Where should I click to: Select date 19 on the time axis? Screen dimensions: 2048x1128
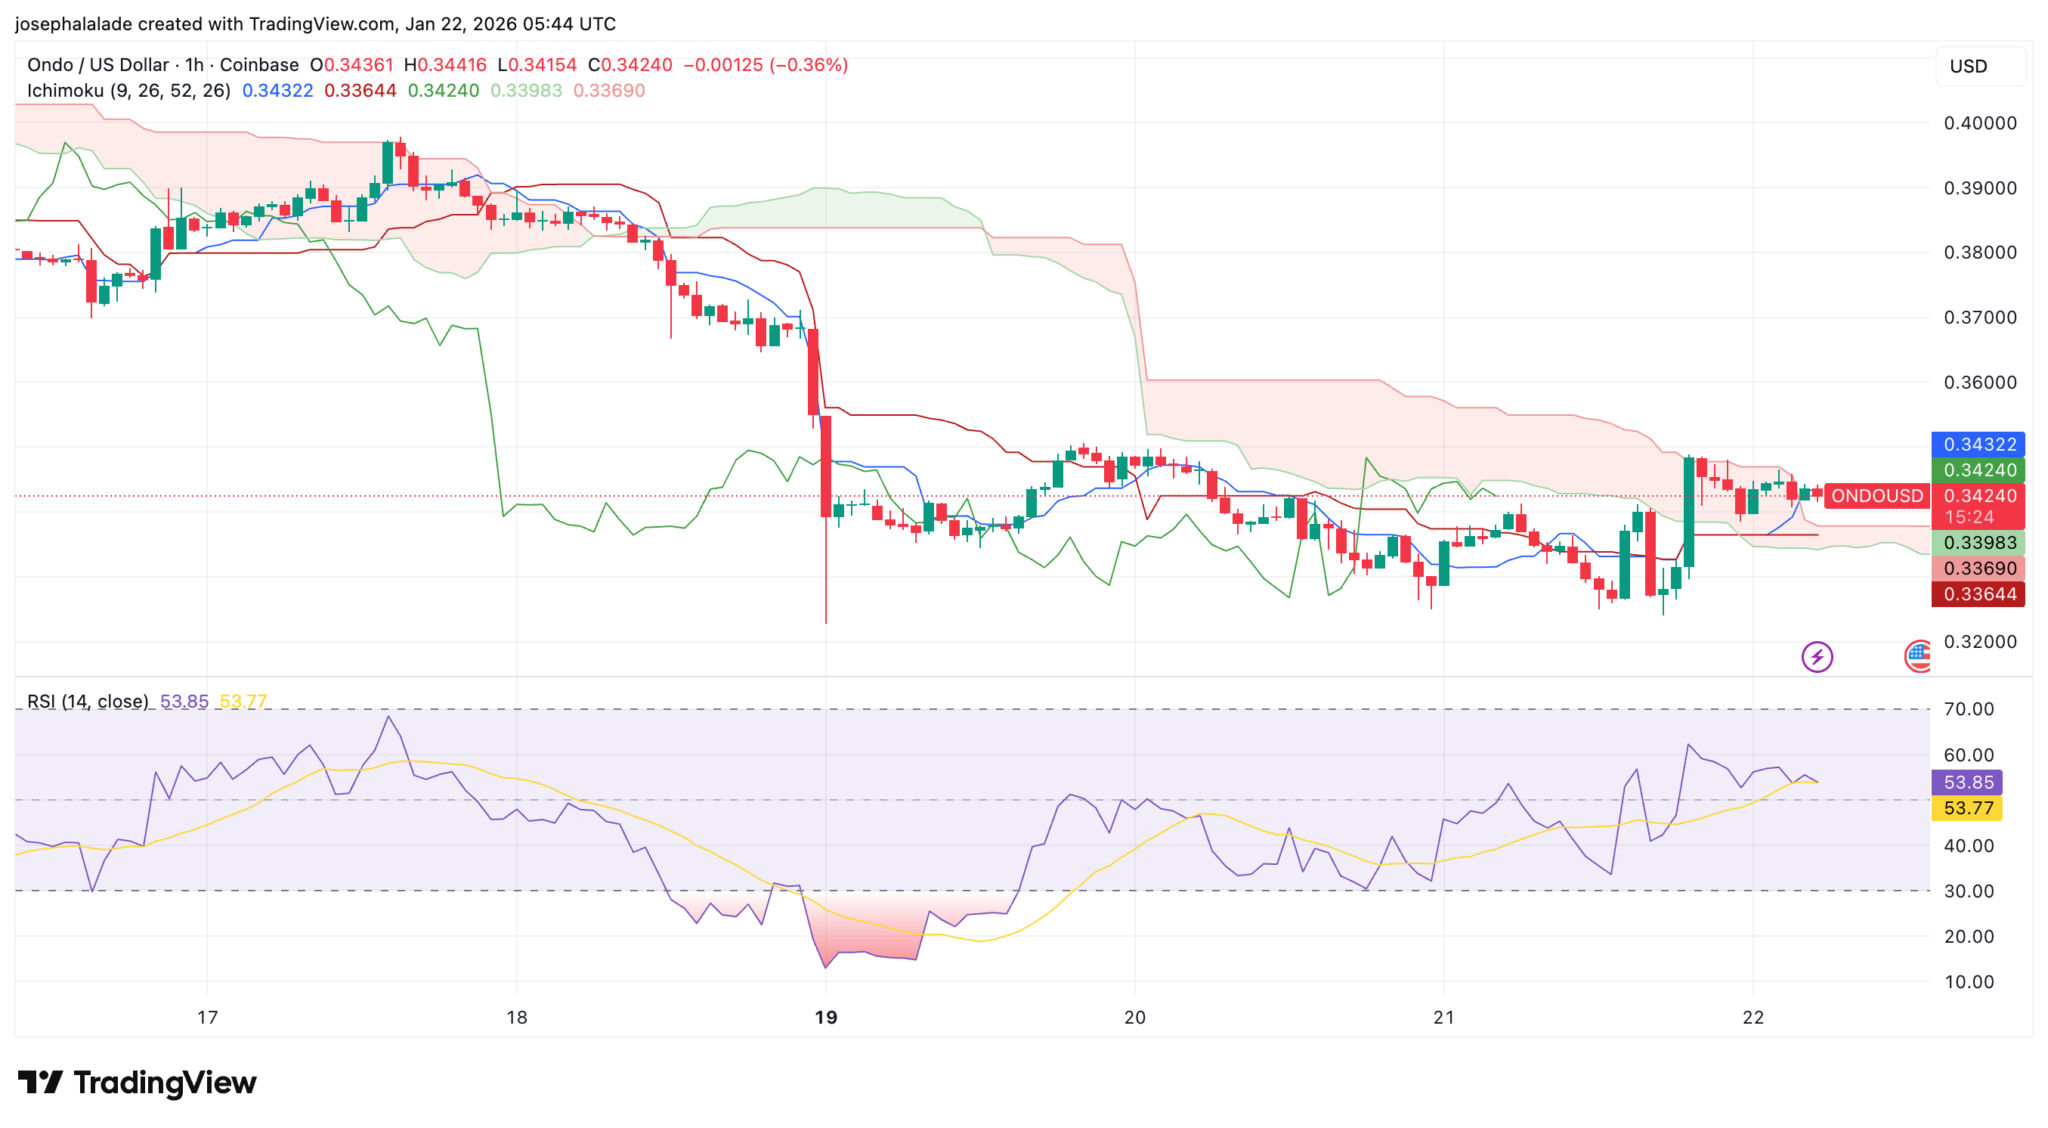click(x=825, y=1017)
